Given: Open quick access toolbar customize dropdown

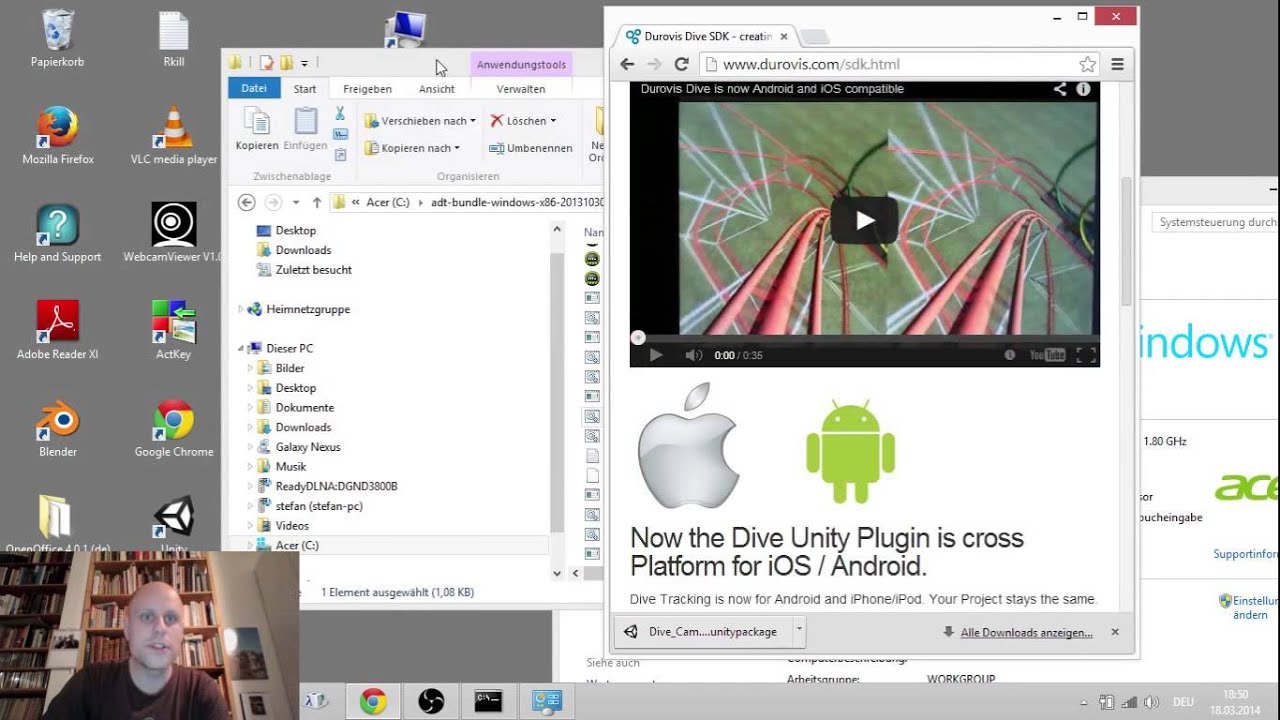Looking at the screenshot, I should 304,63.
